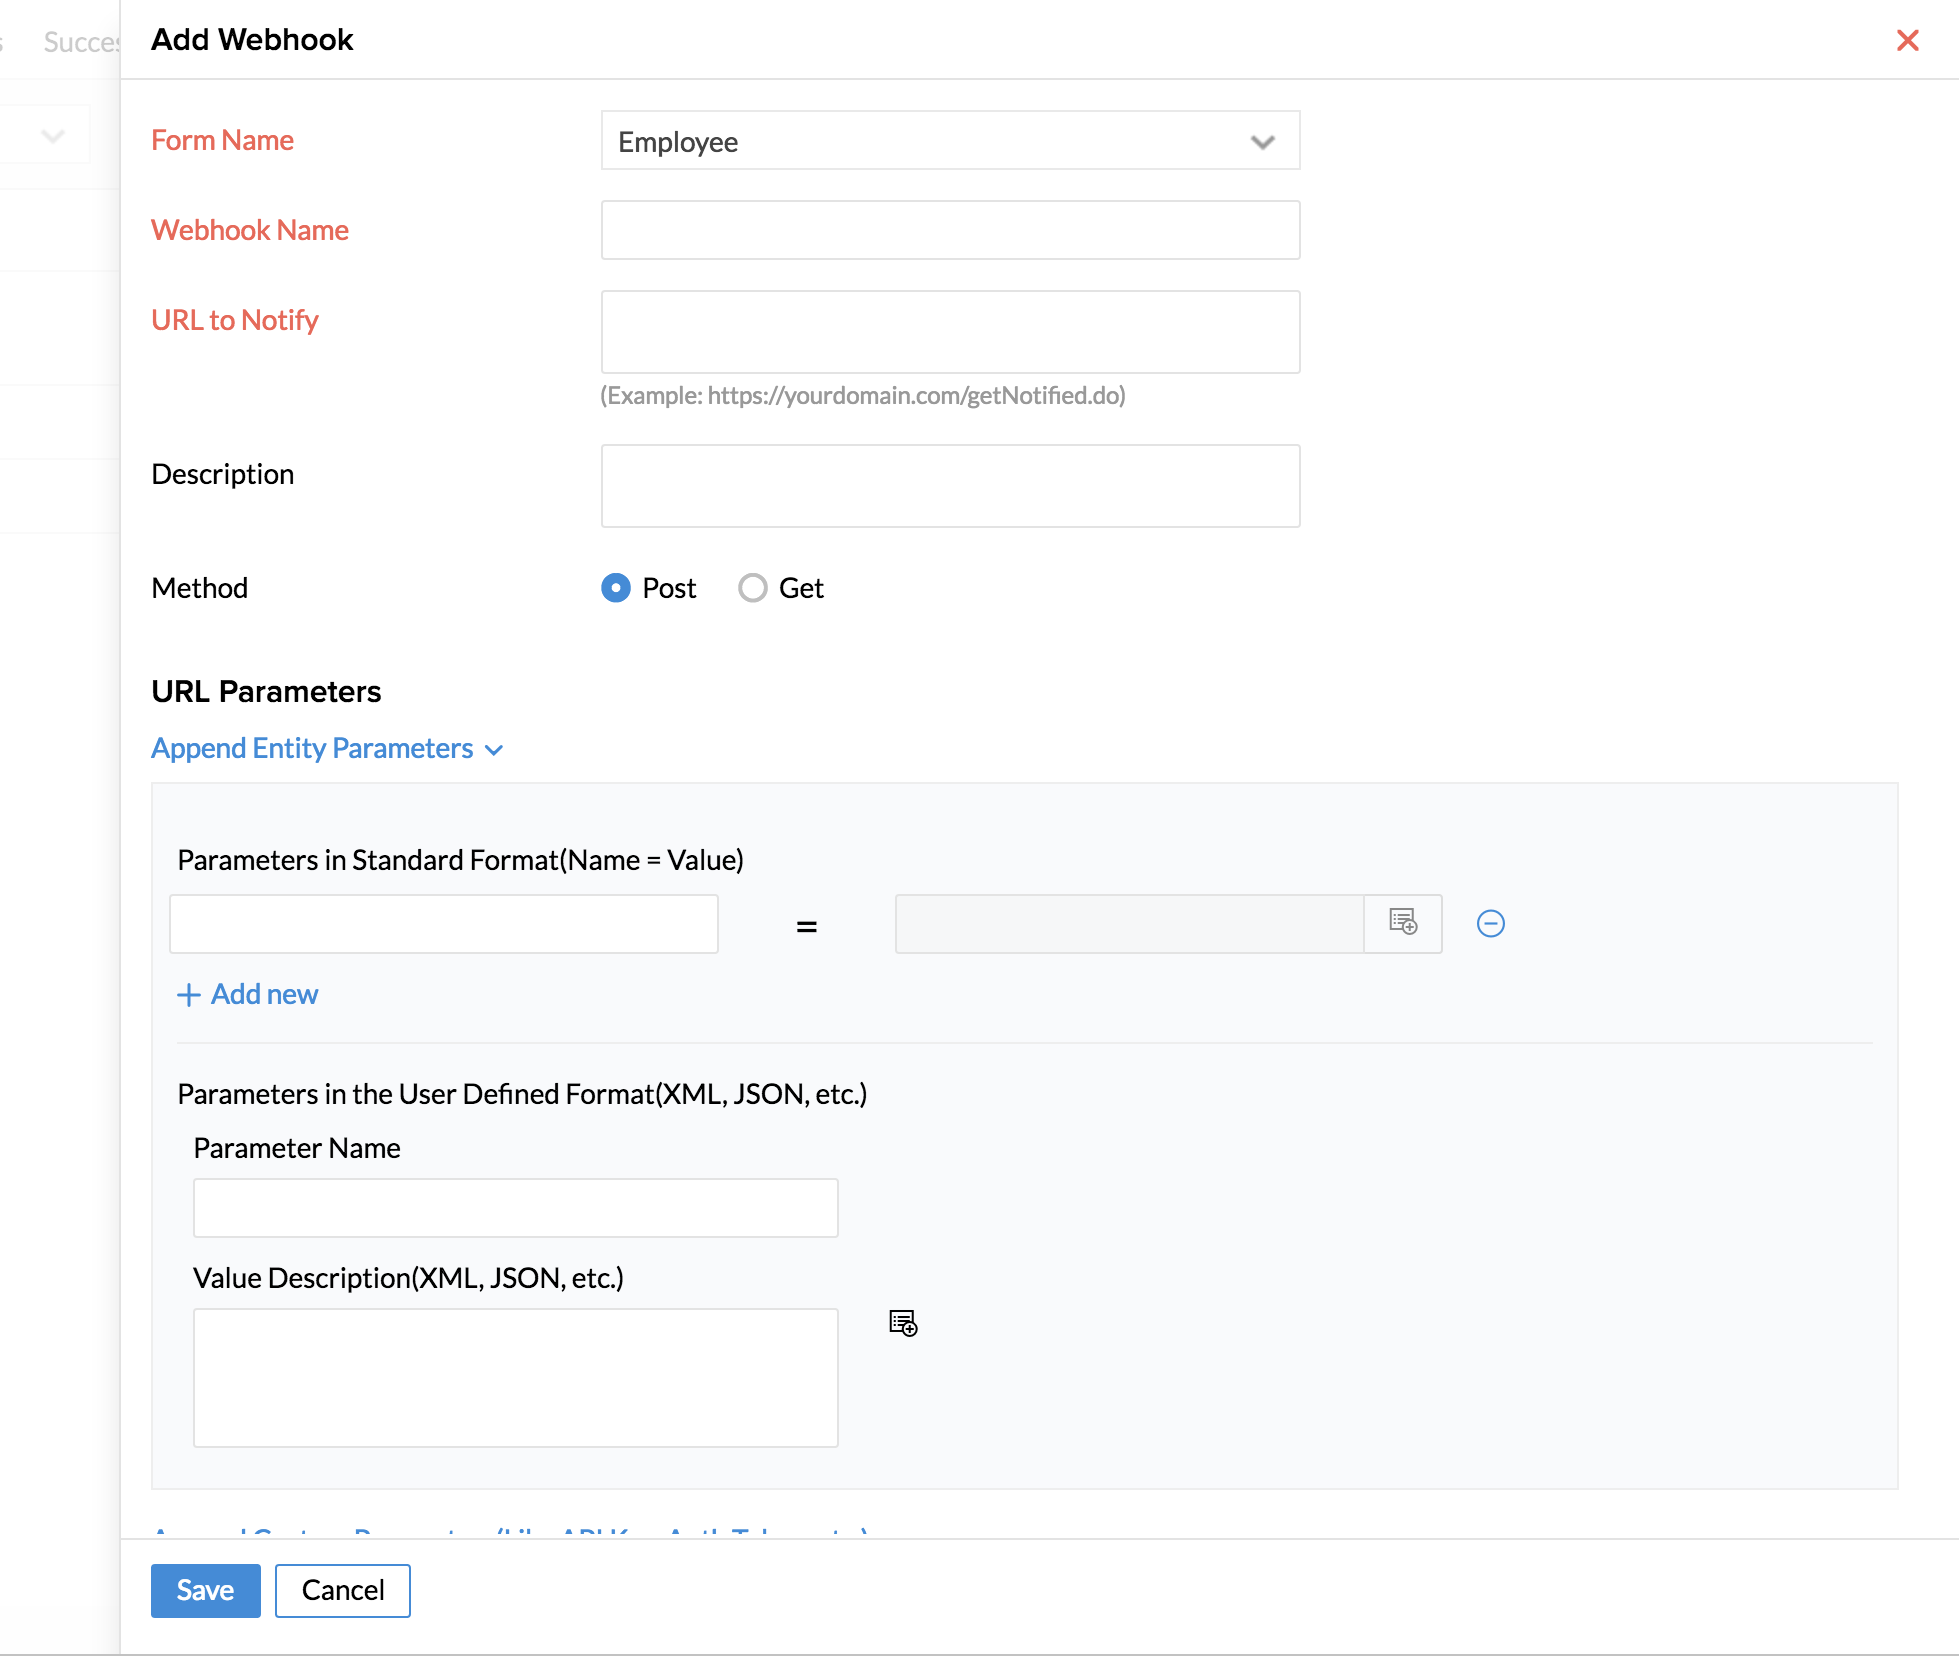This screenshot has width=1959, height=1656.
Task: Click the background dropdown chevron at left
Action: coord(53,135)
